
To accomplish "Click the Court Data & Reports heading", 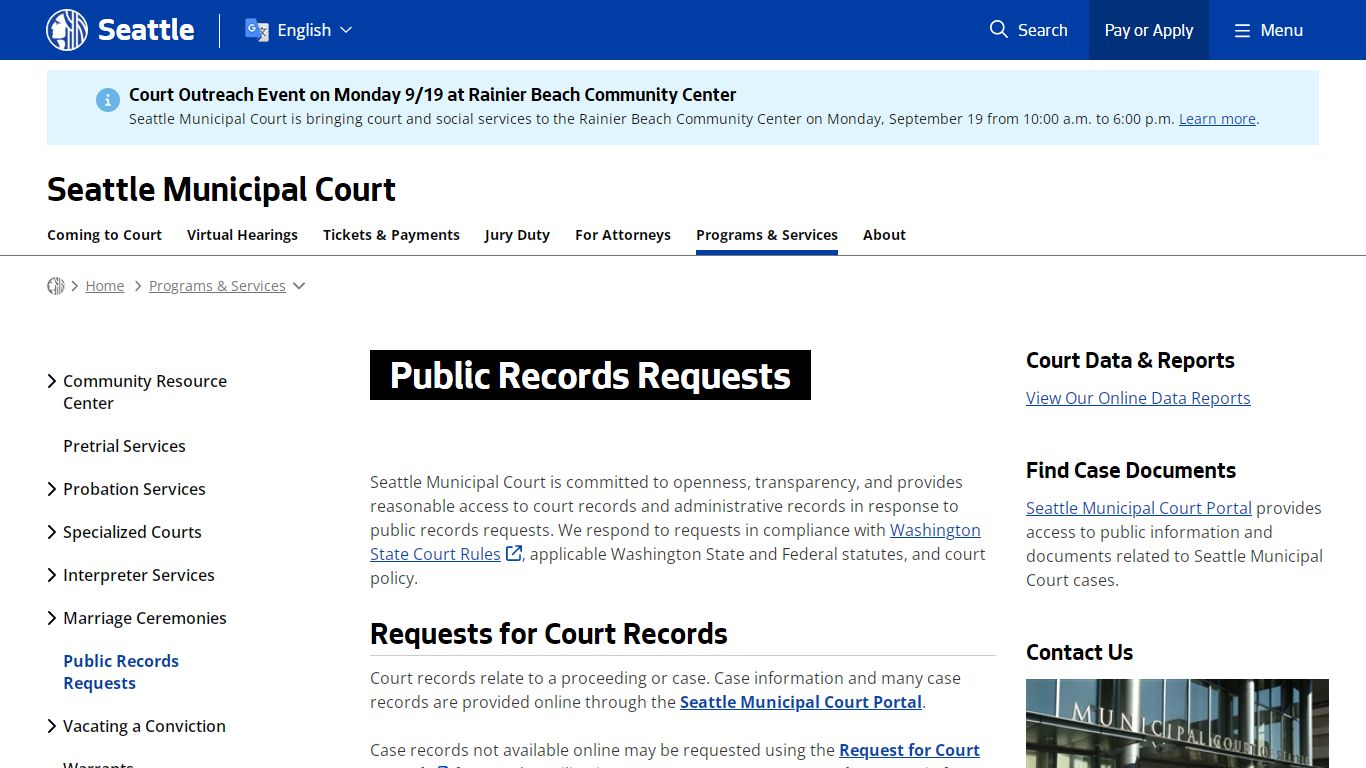I will coord(1130,360).
